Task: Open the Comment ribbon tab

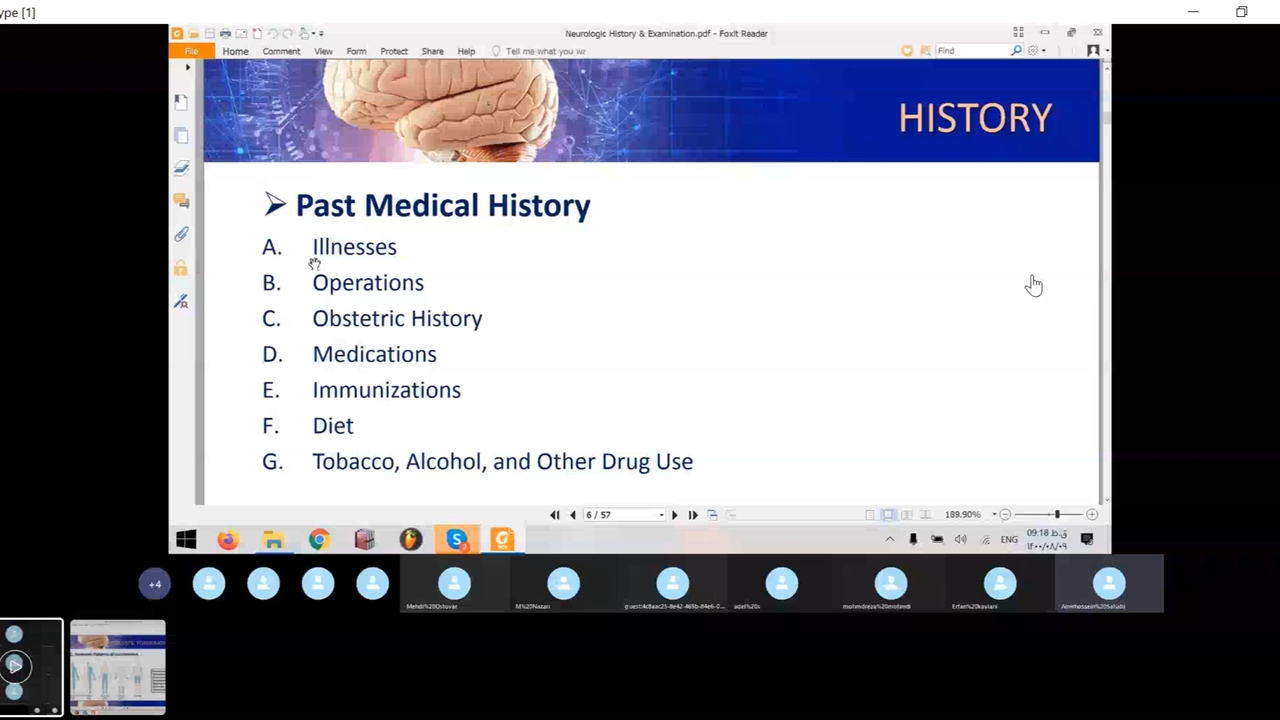Action: [x=281, y=51]
